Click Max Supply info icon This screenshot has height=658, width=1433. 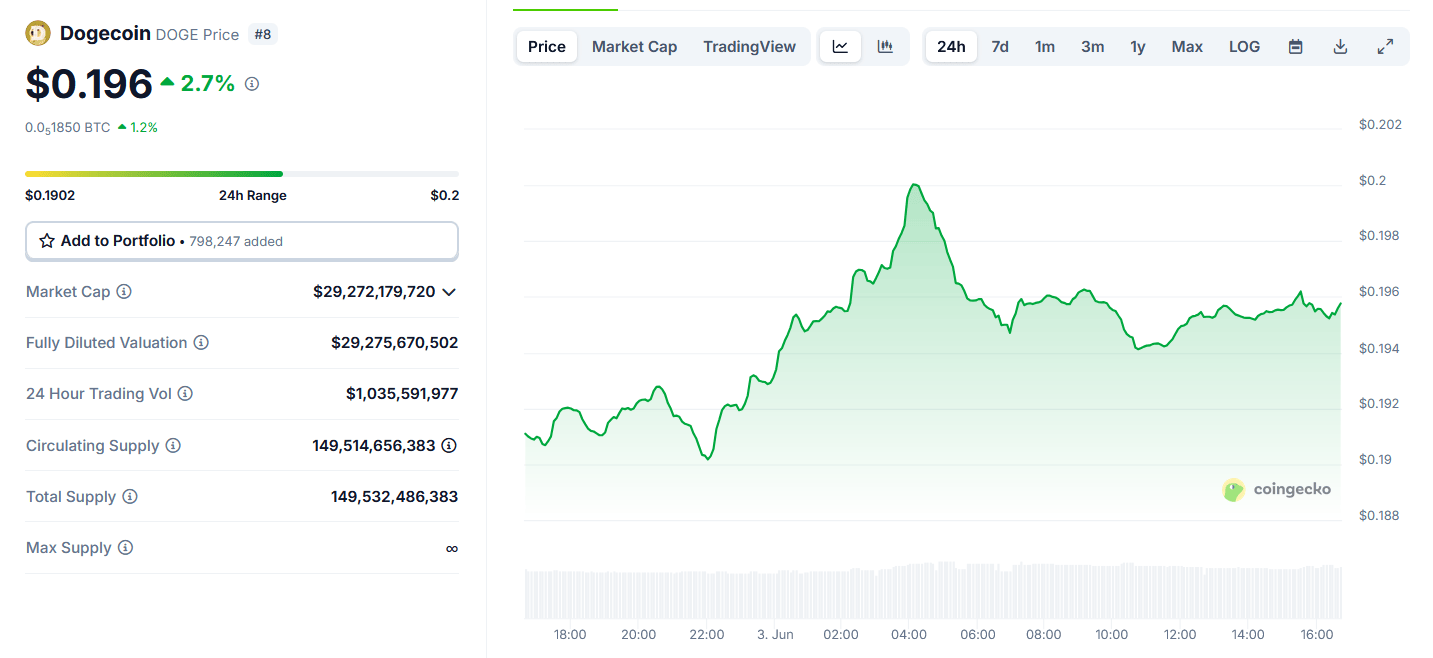125,548
